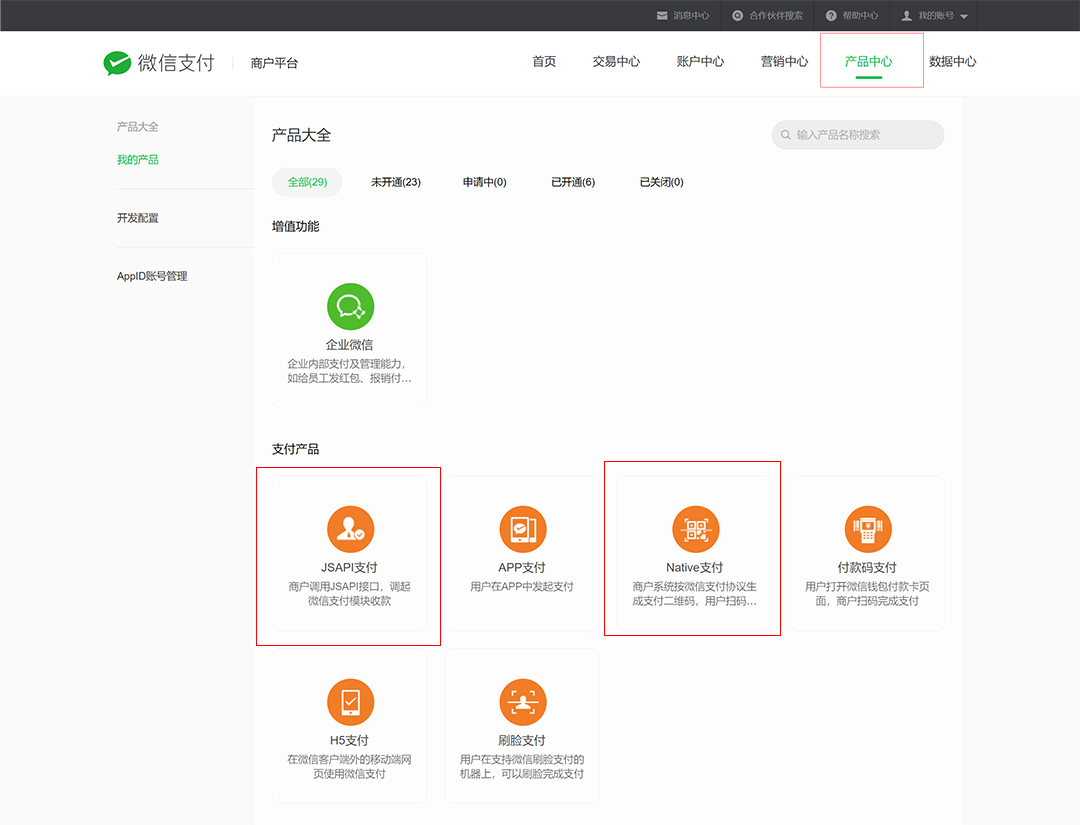Click the H5支付 product title
This screenshot has width=1080, height=825.
click(x=349, y=740)
